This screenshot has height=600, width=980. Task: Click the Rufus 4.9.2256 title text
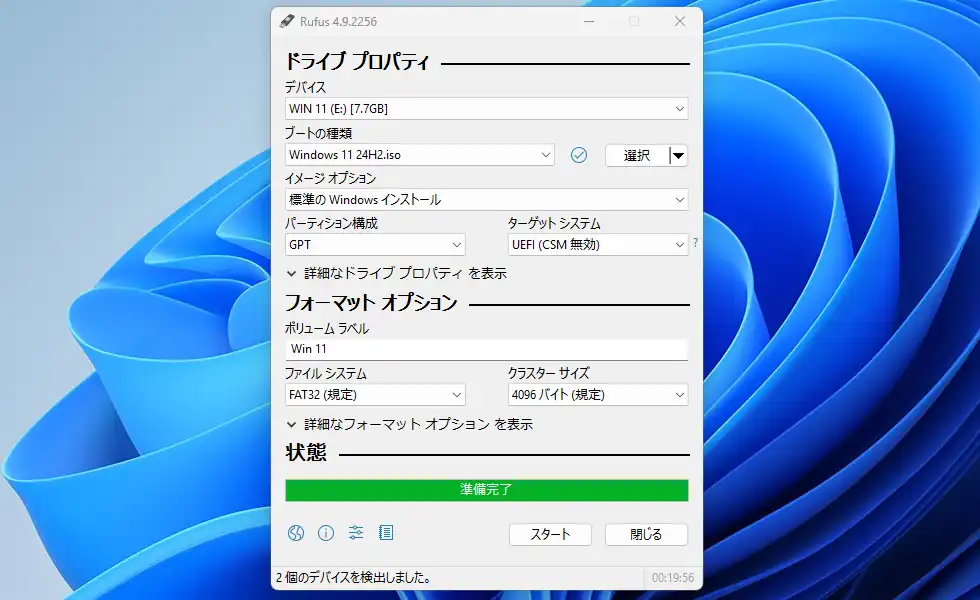(338, 21)
